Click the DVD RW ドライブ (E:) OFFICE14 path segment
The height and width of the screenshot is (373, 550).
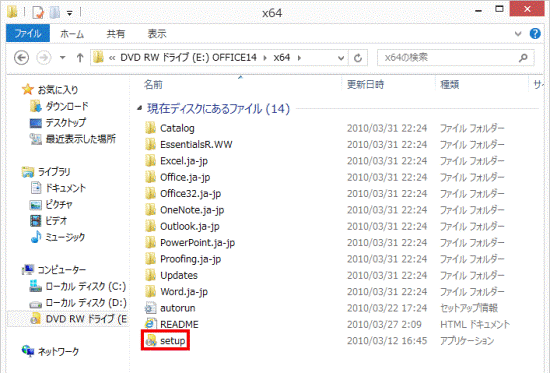click(x=188, y=58)
